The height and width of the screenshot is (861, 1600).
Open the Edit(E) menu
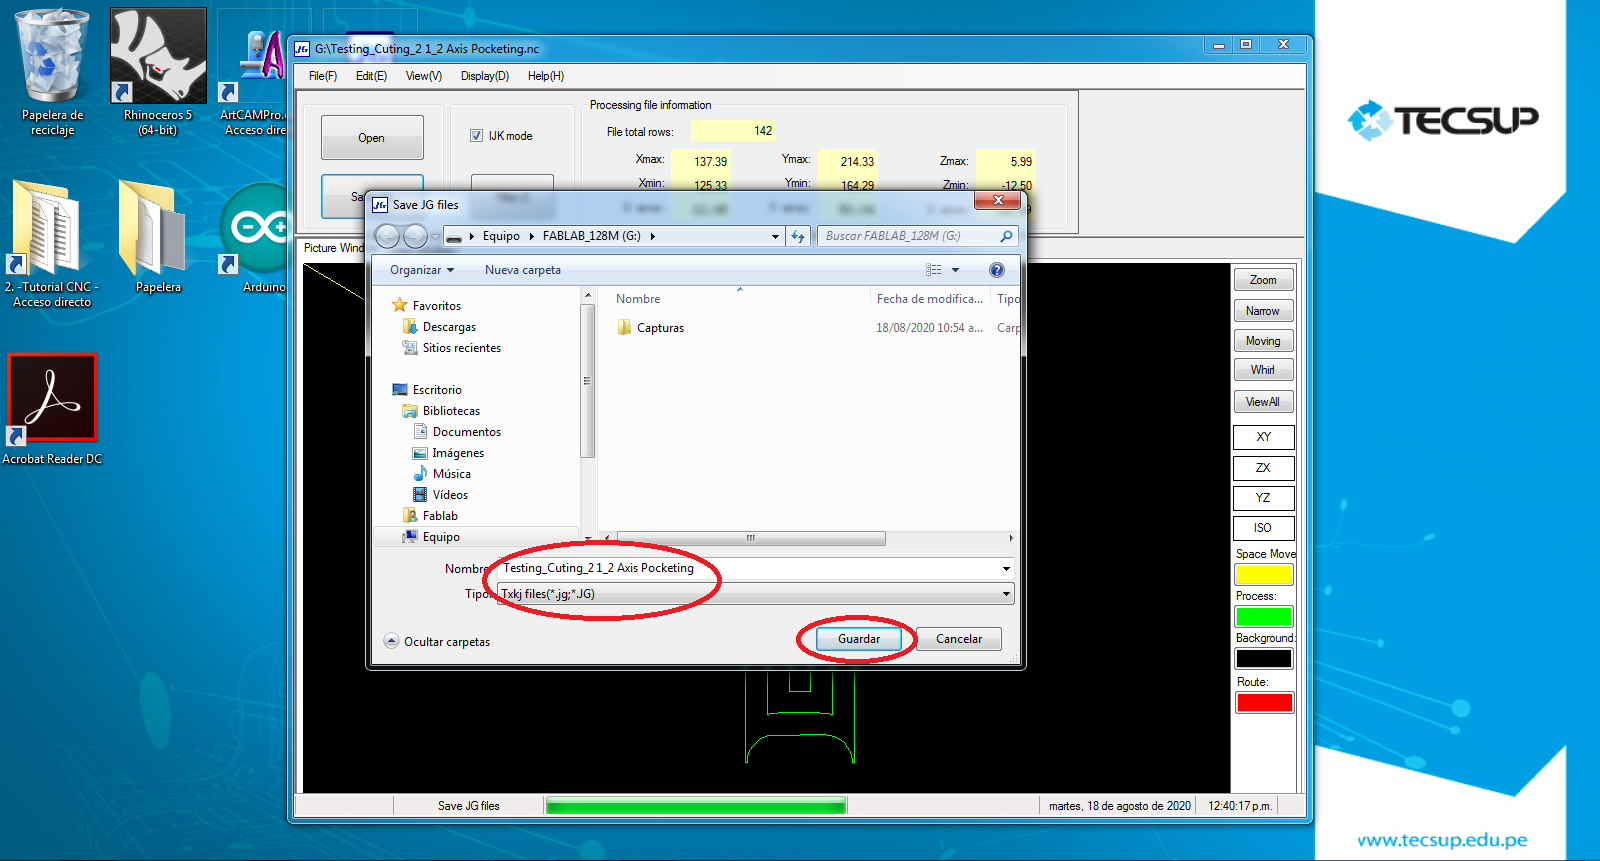[x=371, y=76]
